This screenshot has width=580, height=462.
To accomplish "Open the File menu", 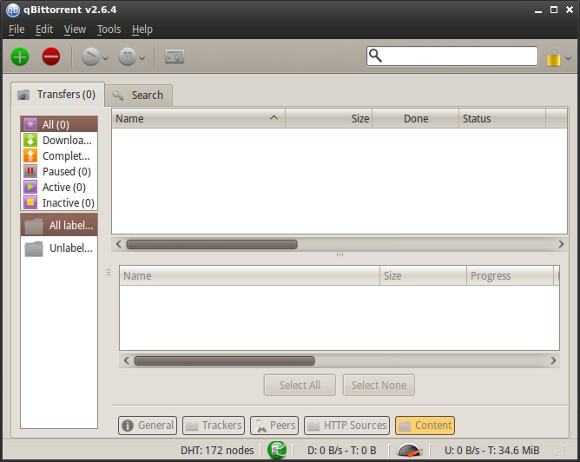I will [17, 29].
